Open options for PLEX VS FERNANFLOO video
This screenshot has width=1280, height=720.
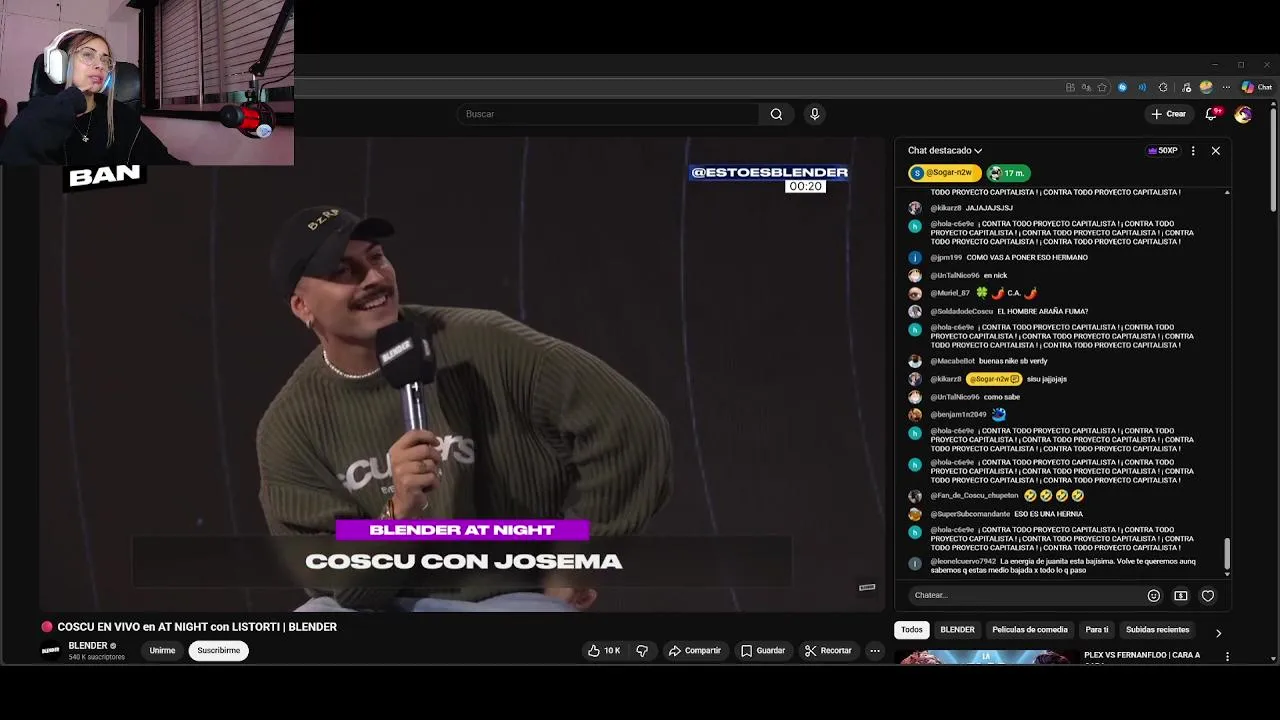tap(1227, 657)
